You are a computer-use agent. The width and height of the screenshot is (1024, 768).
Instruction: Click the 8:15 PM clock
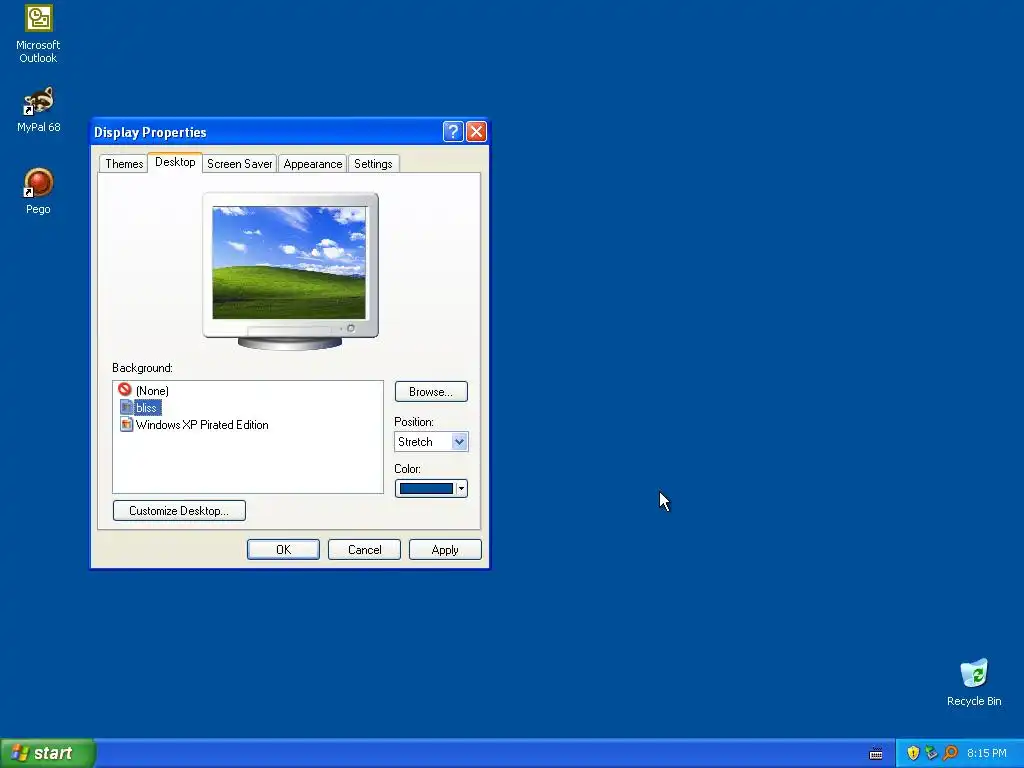pos(987,753)
